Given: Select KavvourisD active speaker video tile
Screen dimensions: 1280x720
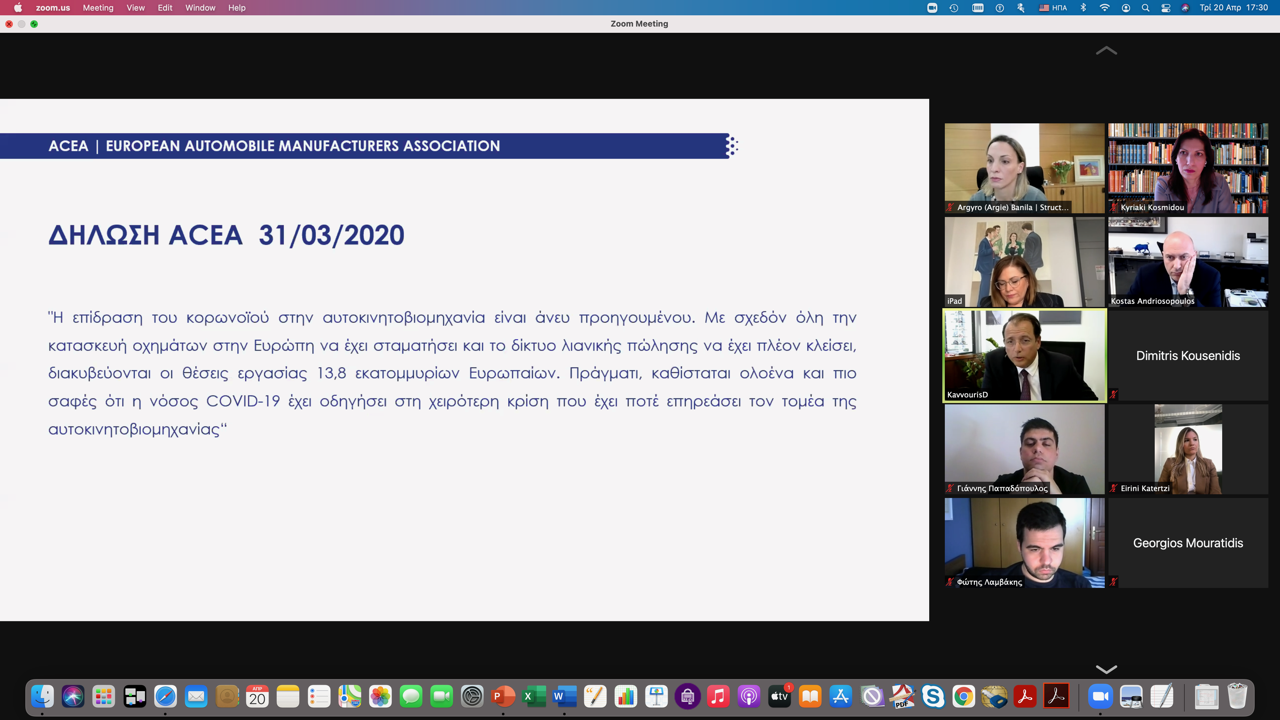Looking at the screenshot, I should [1024, 355].
